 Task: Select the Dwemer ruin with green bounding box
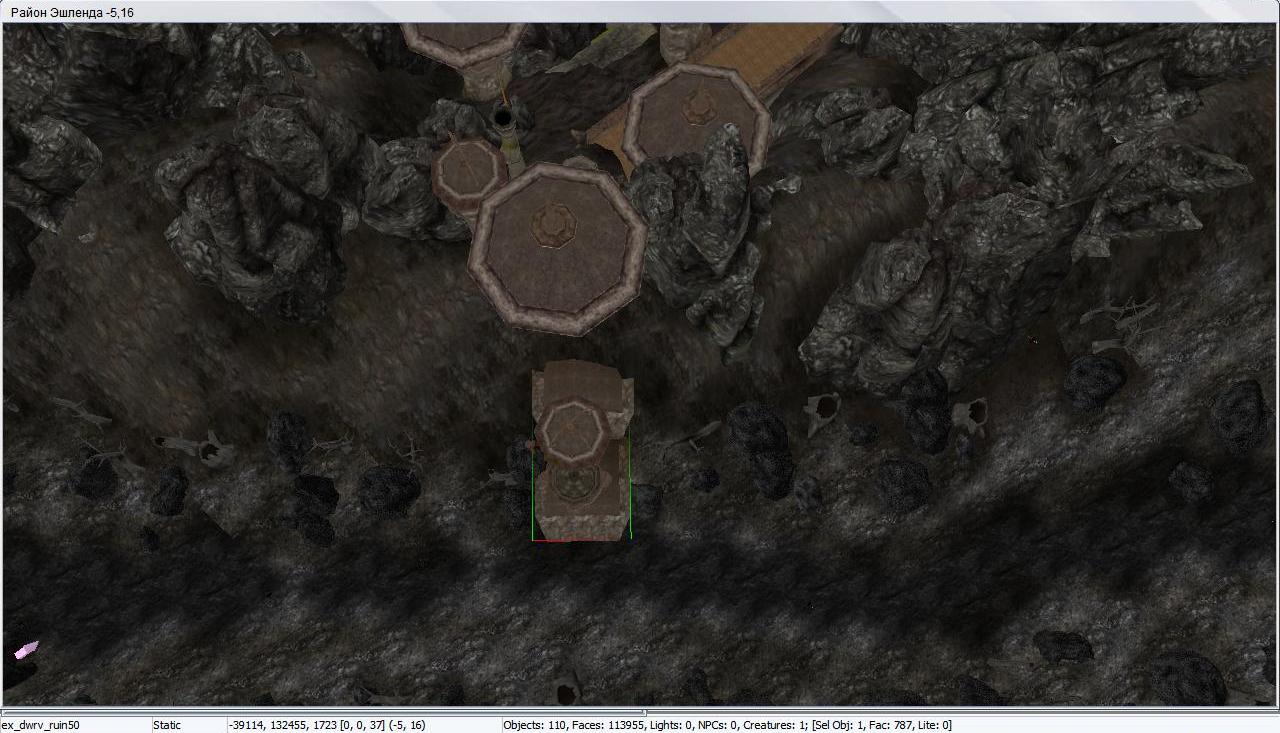[581, 452]
